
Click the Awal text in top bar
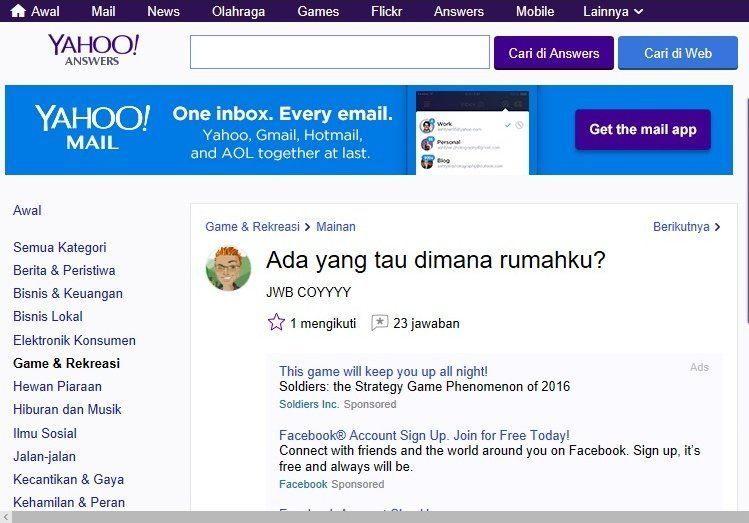[45, 11]
